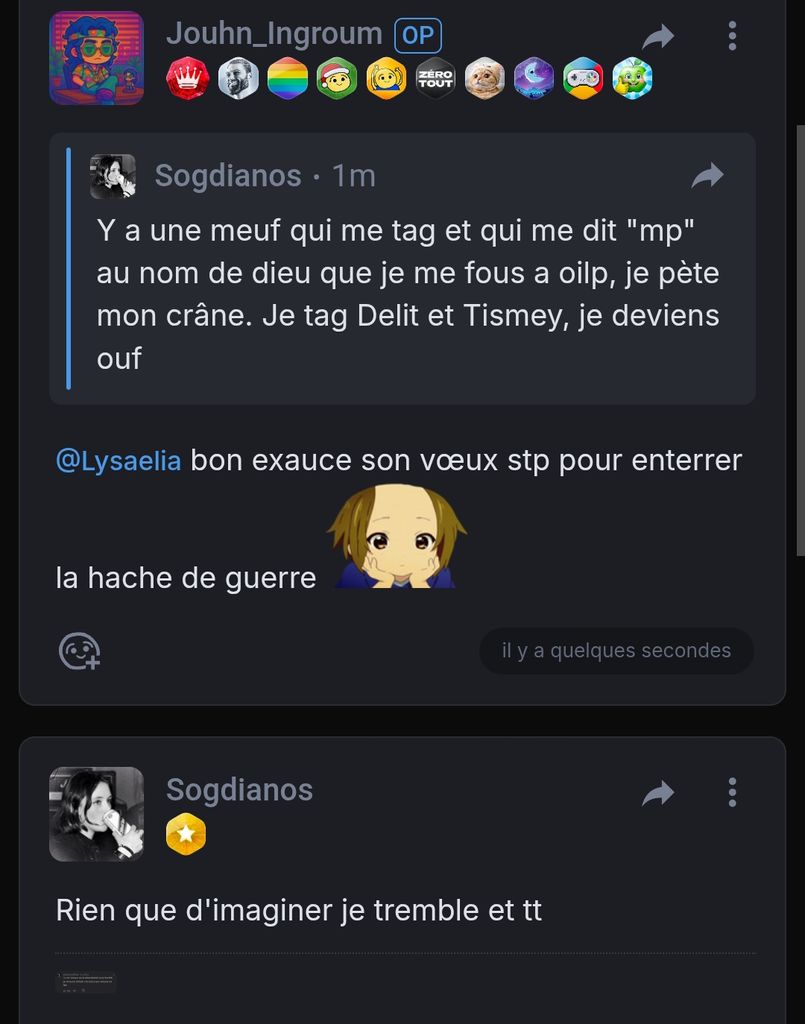Add an emoji reaction to Jouhn_Ingroum's post
This screenshot has height=1024, width=805.
tap(79, 651)
